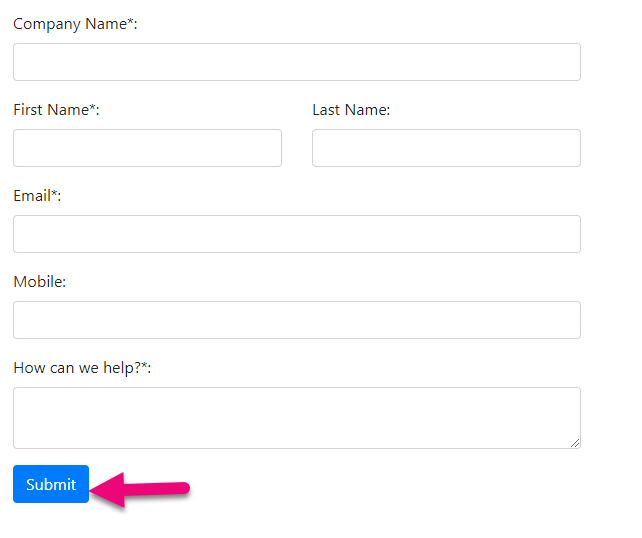
Task: Click the How can we help textarea
Action: coord(296,417)
